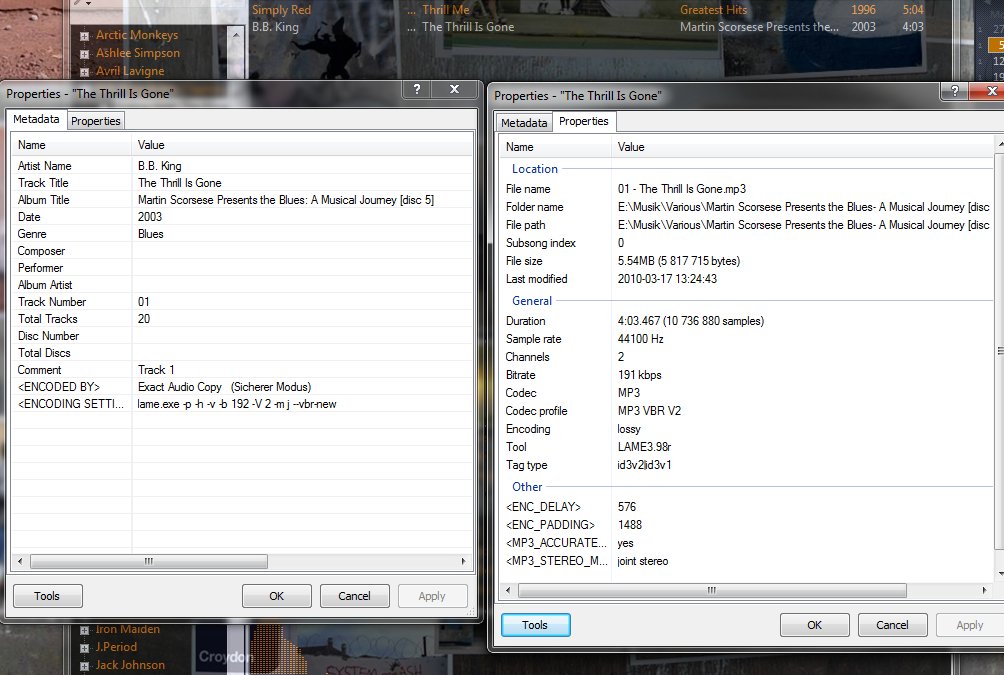1004x675 pixels.
Task: Open Tools in left Properties dialog
Action: 47,596
